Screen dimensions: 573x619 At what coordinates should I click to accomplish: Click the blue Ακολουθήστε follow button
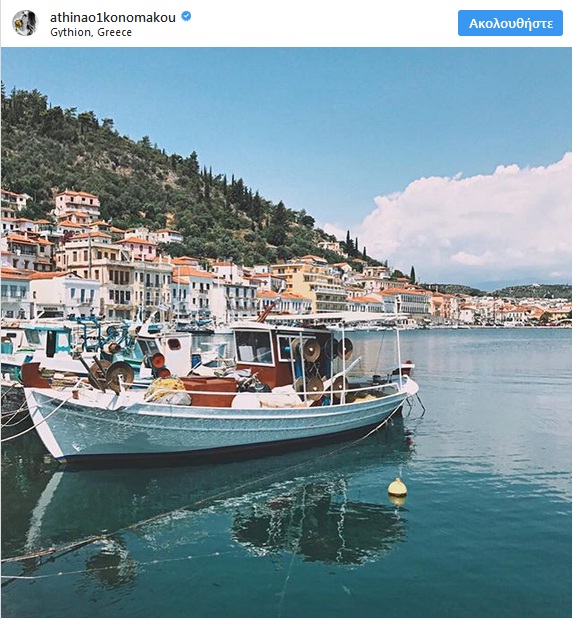point(510,23)
